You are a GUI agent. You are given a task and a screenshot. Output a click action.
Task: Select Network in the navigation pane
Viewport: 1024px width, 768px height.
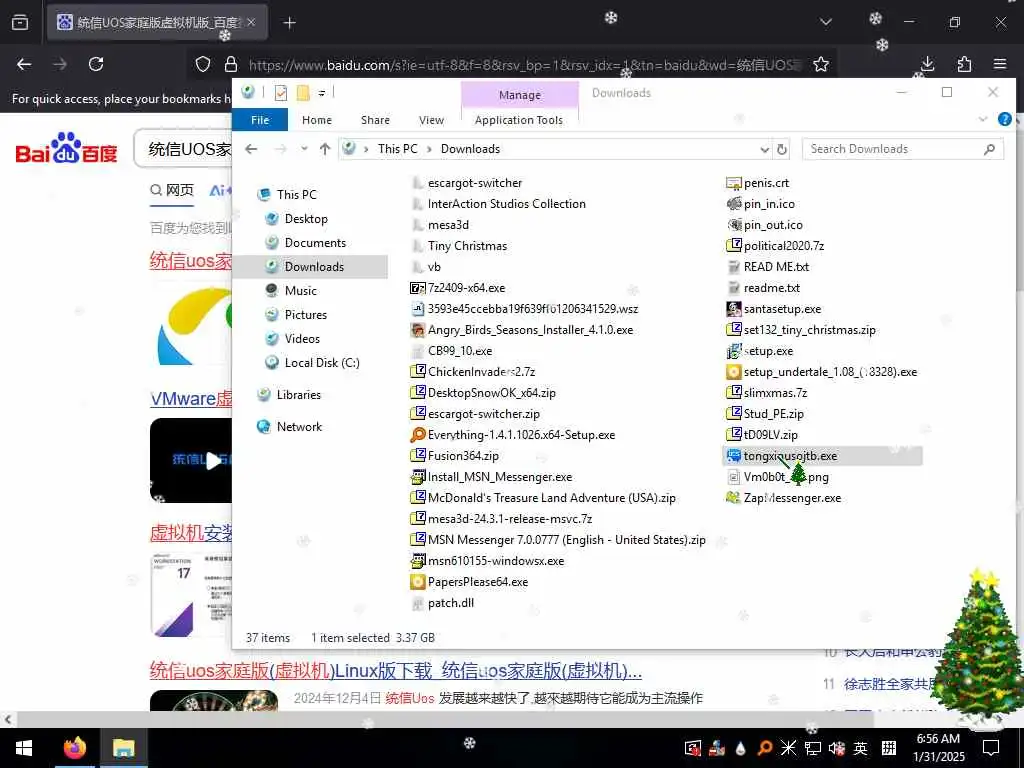(x=299, y=427)
